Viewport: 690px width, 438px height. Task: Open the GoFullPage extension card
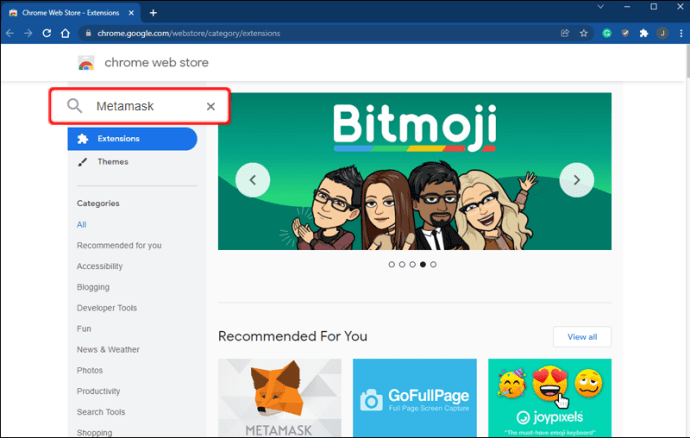tap(415, 398)
